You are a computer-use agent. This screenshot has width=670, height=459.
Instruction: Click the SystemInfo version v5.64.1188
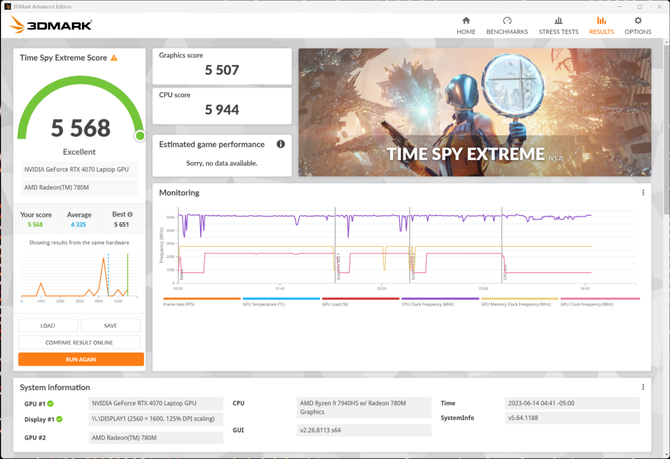[572, 418]
